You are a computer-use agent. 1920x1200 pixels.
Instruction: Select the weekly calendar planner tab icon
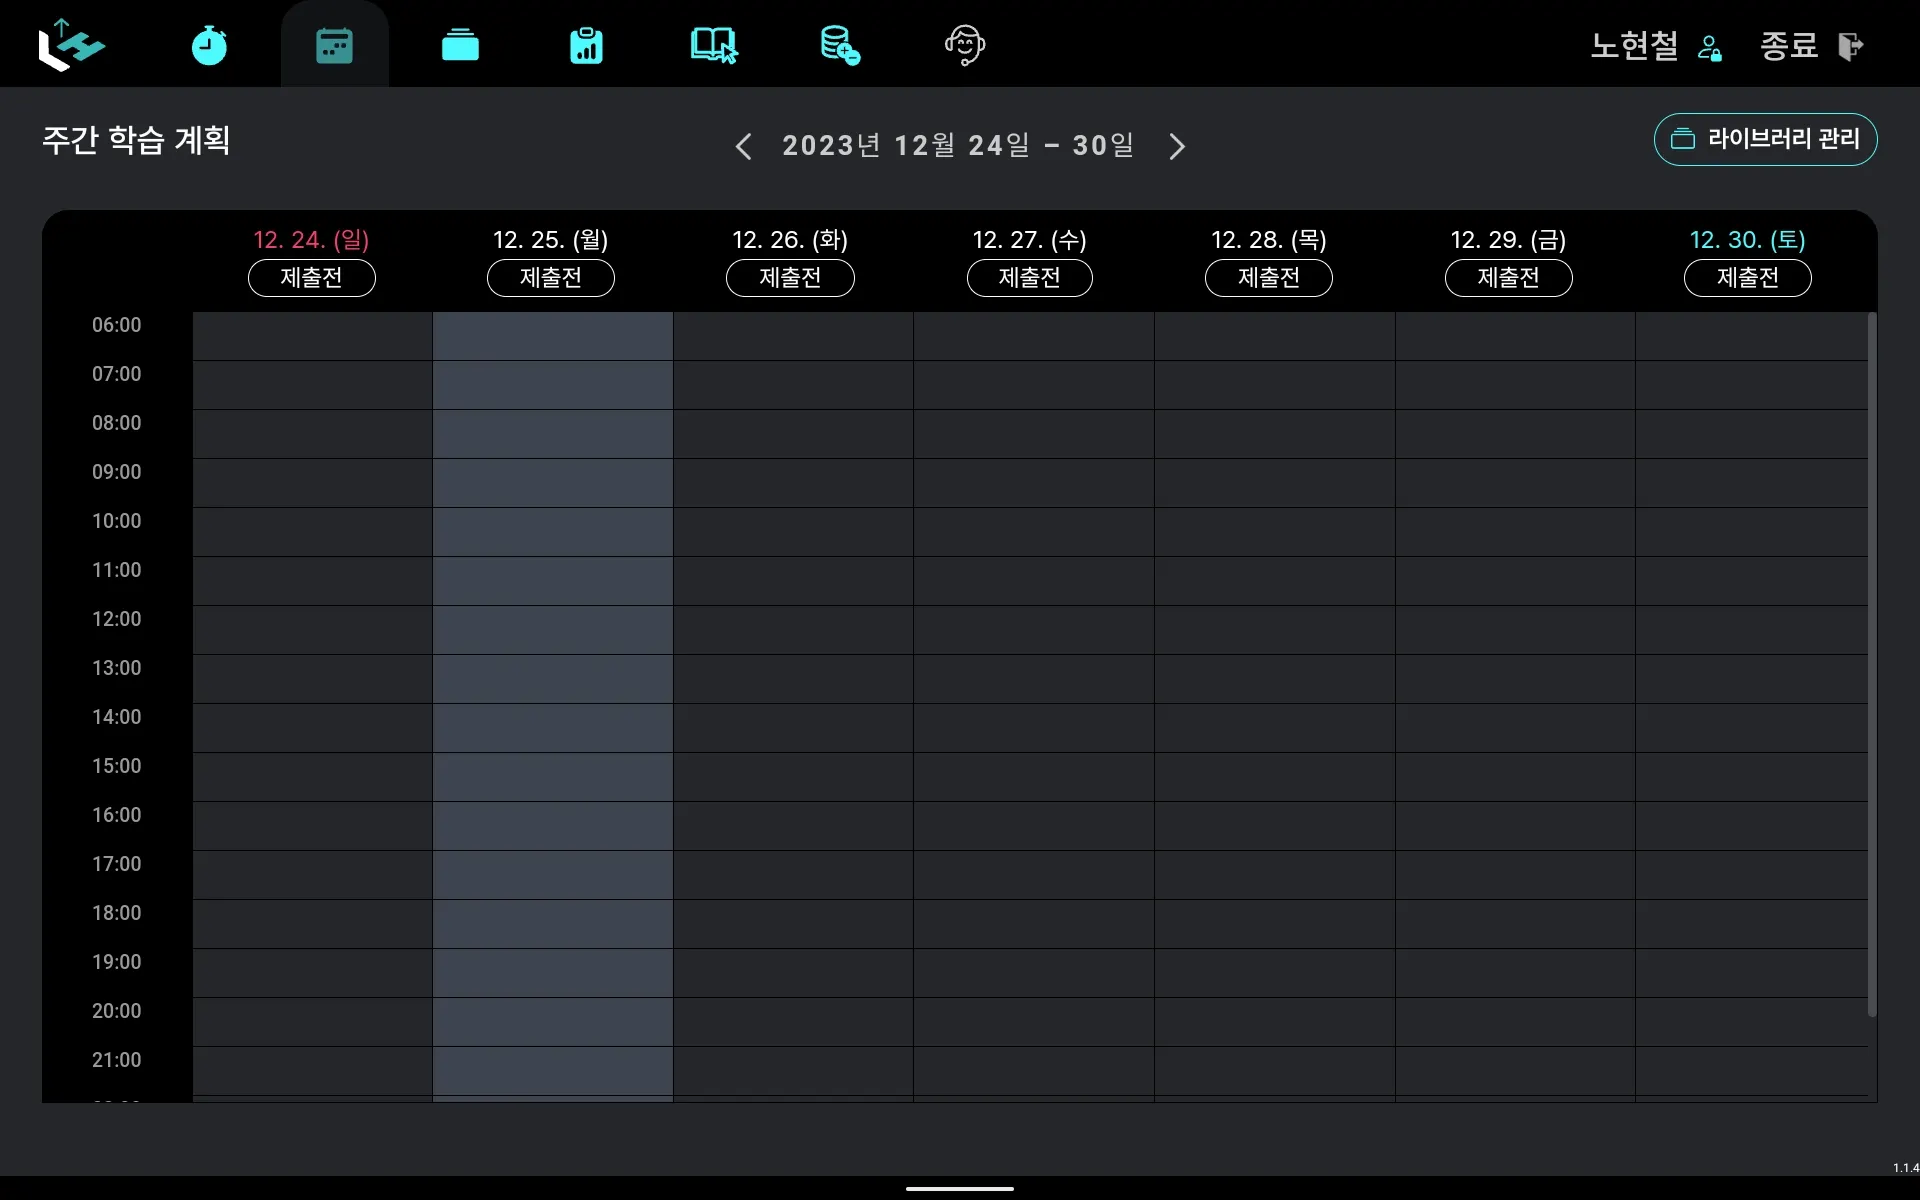pyautogui.click(x=334, y=45)
